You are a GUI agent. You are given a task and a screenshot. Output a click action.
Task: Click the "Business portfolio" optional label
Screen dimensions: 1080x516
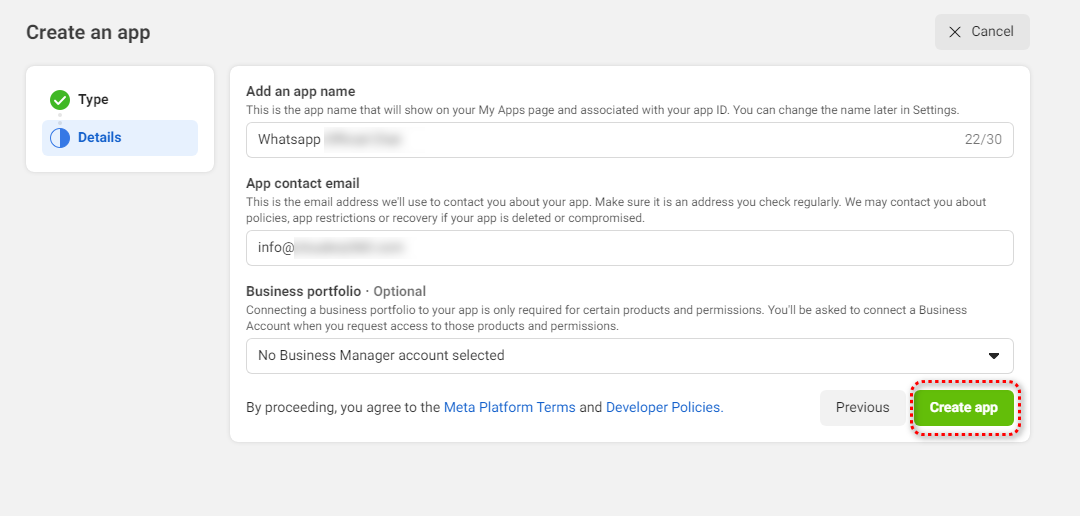click(x=335, y=292)
